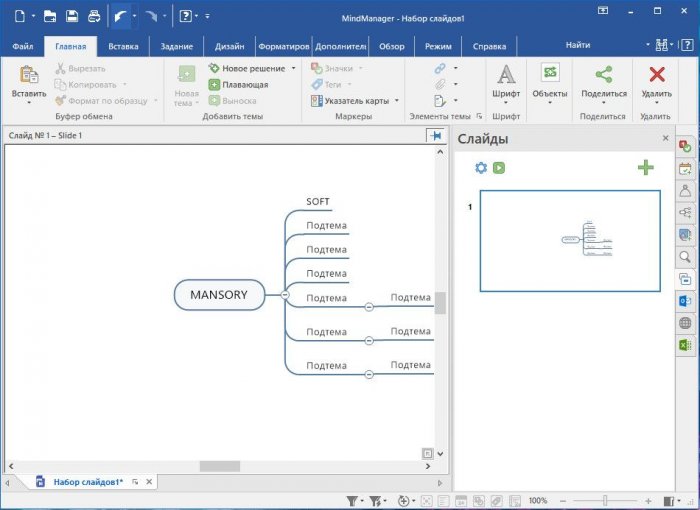Click the Указатель карты button
The height and width of the screenshot is (510, 700).
coord(350,101)
